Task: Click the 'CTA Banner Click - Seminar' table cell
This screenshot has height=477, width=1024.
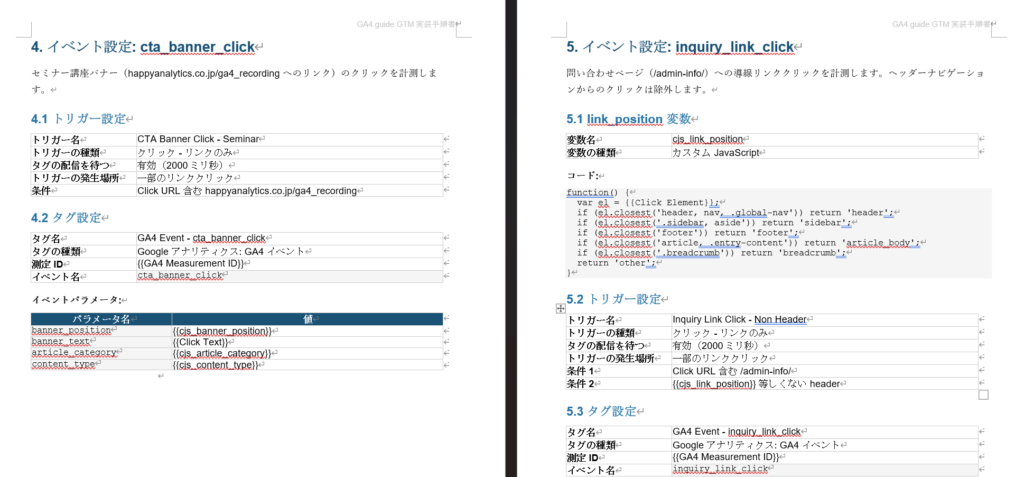Action: pos(198,140)
